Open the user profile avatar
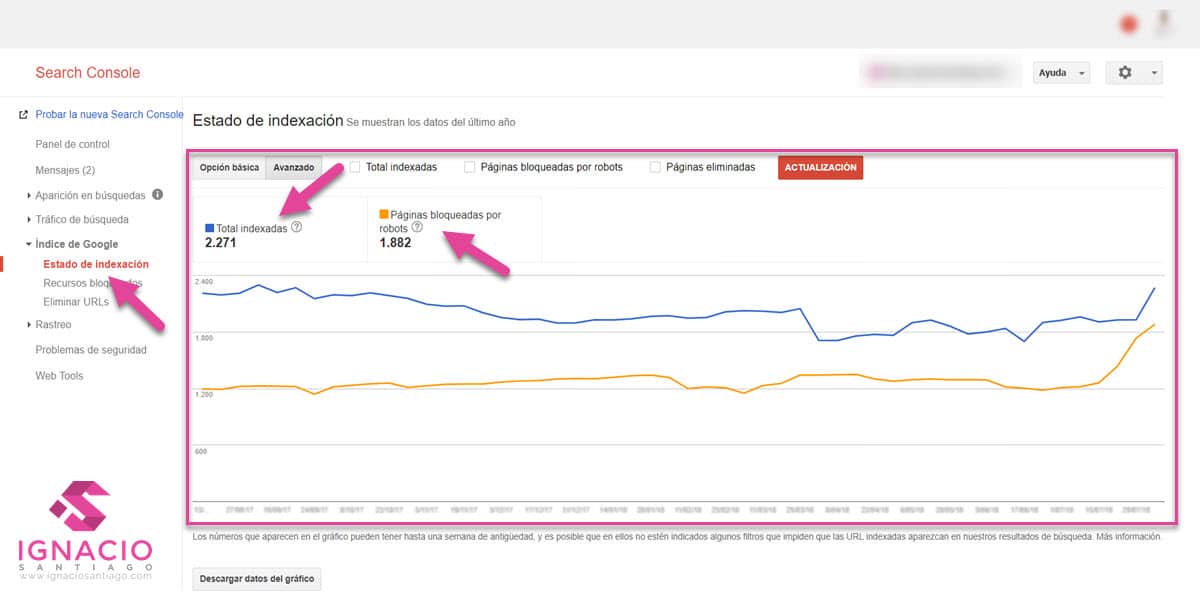The height and width of the screenshot is (600, 1200). coord(1164,22)
